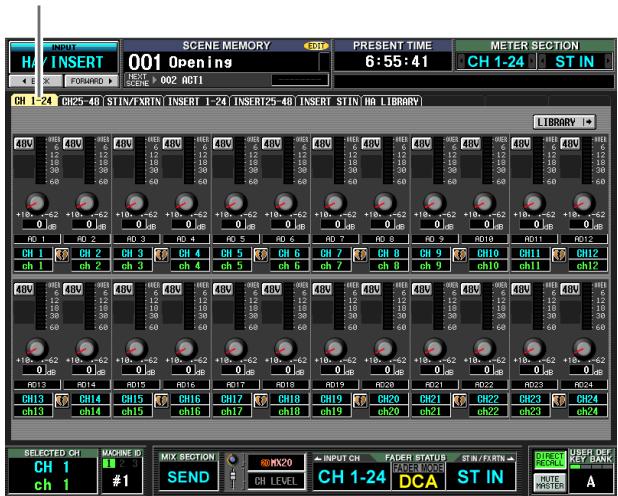Click the MX20 button
This screenshot has height=496, width=618.
pyautogui.click(x=275, y=462)
